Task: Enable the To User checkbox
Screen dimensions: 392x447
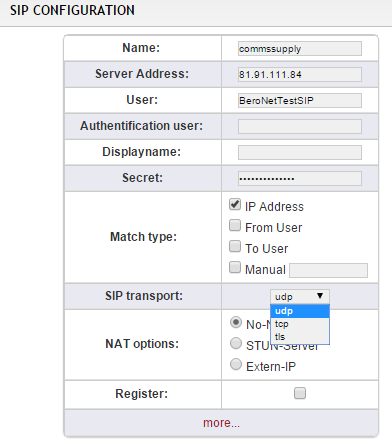Action: pyautogui.click(x=235, y=246)
